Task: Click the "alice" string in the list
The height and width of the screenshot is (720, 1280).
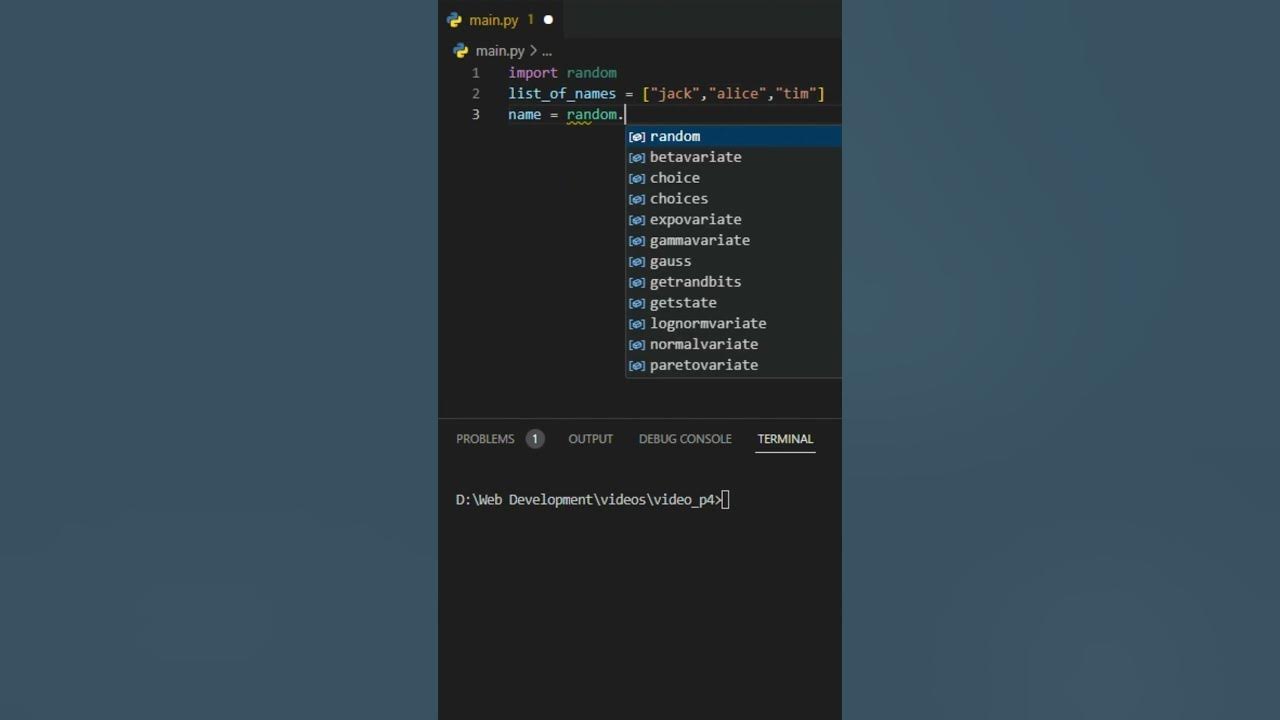Action: (x=738, y=94)
